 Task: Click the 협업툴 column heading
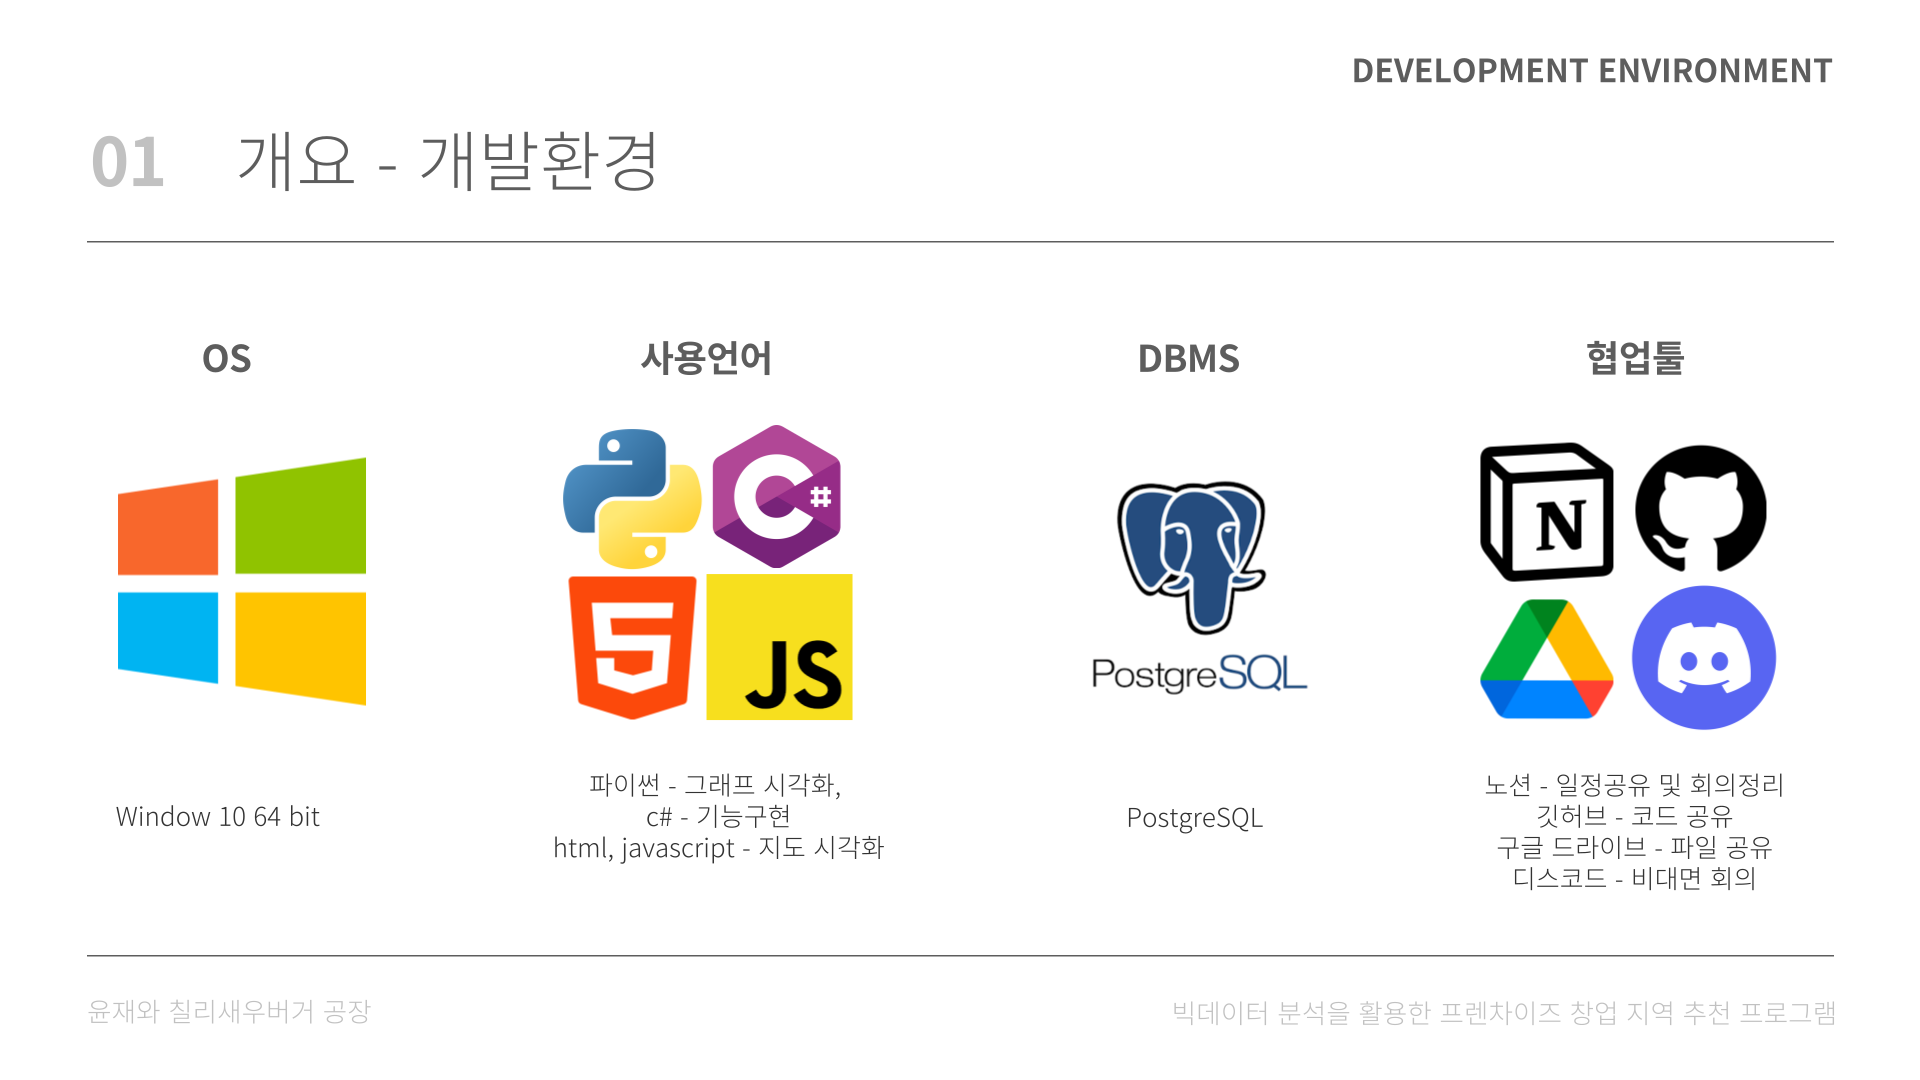[x=1635, y=358]
